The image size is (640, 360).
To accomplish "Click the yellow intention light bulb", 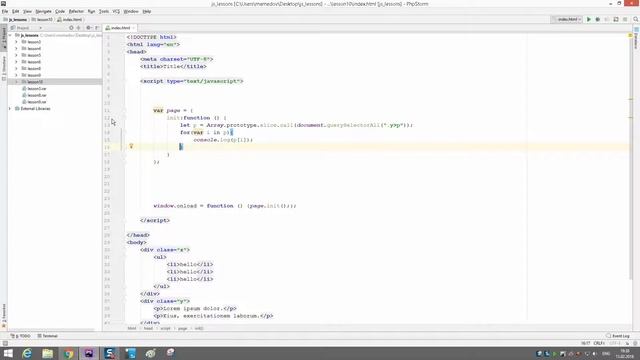I will [131, 146].
